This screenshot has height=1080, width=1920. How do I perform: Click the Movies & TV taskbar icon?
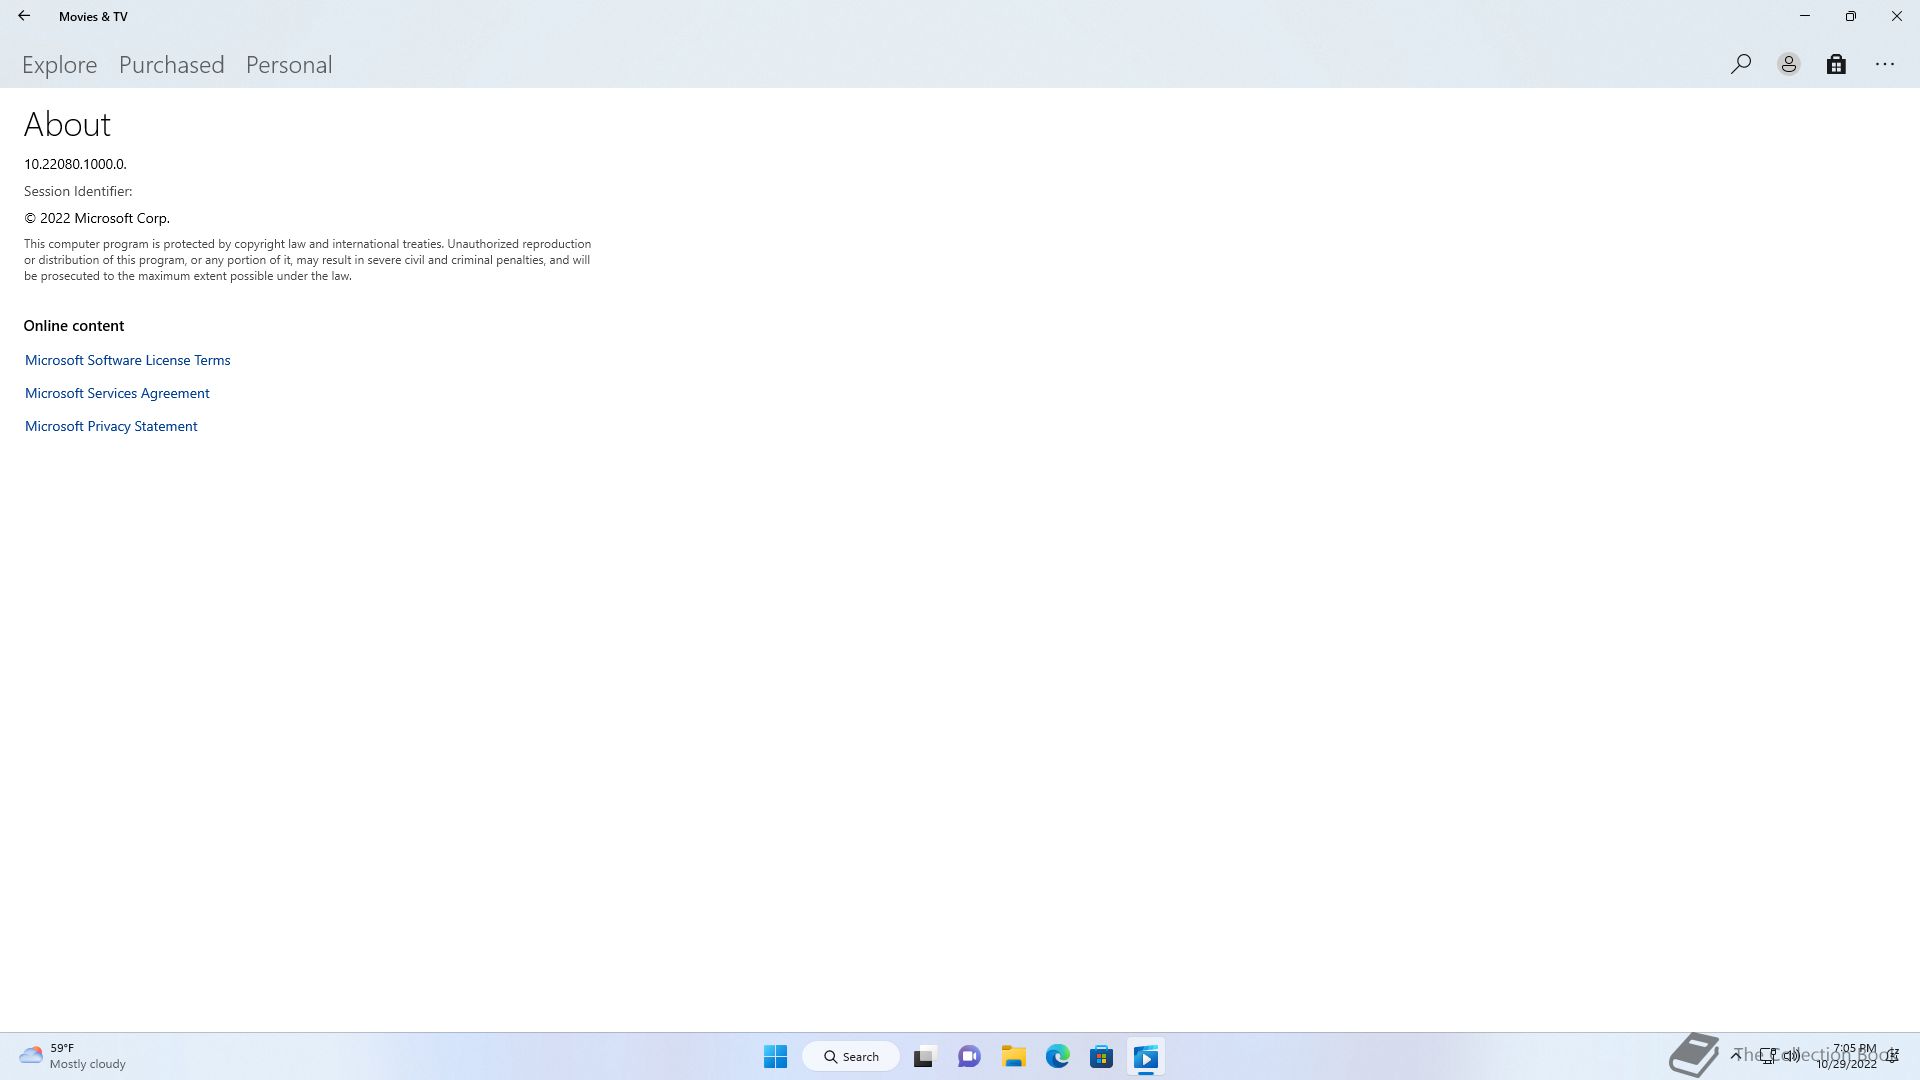point(1146,1056)
